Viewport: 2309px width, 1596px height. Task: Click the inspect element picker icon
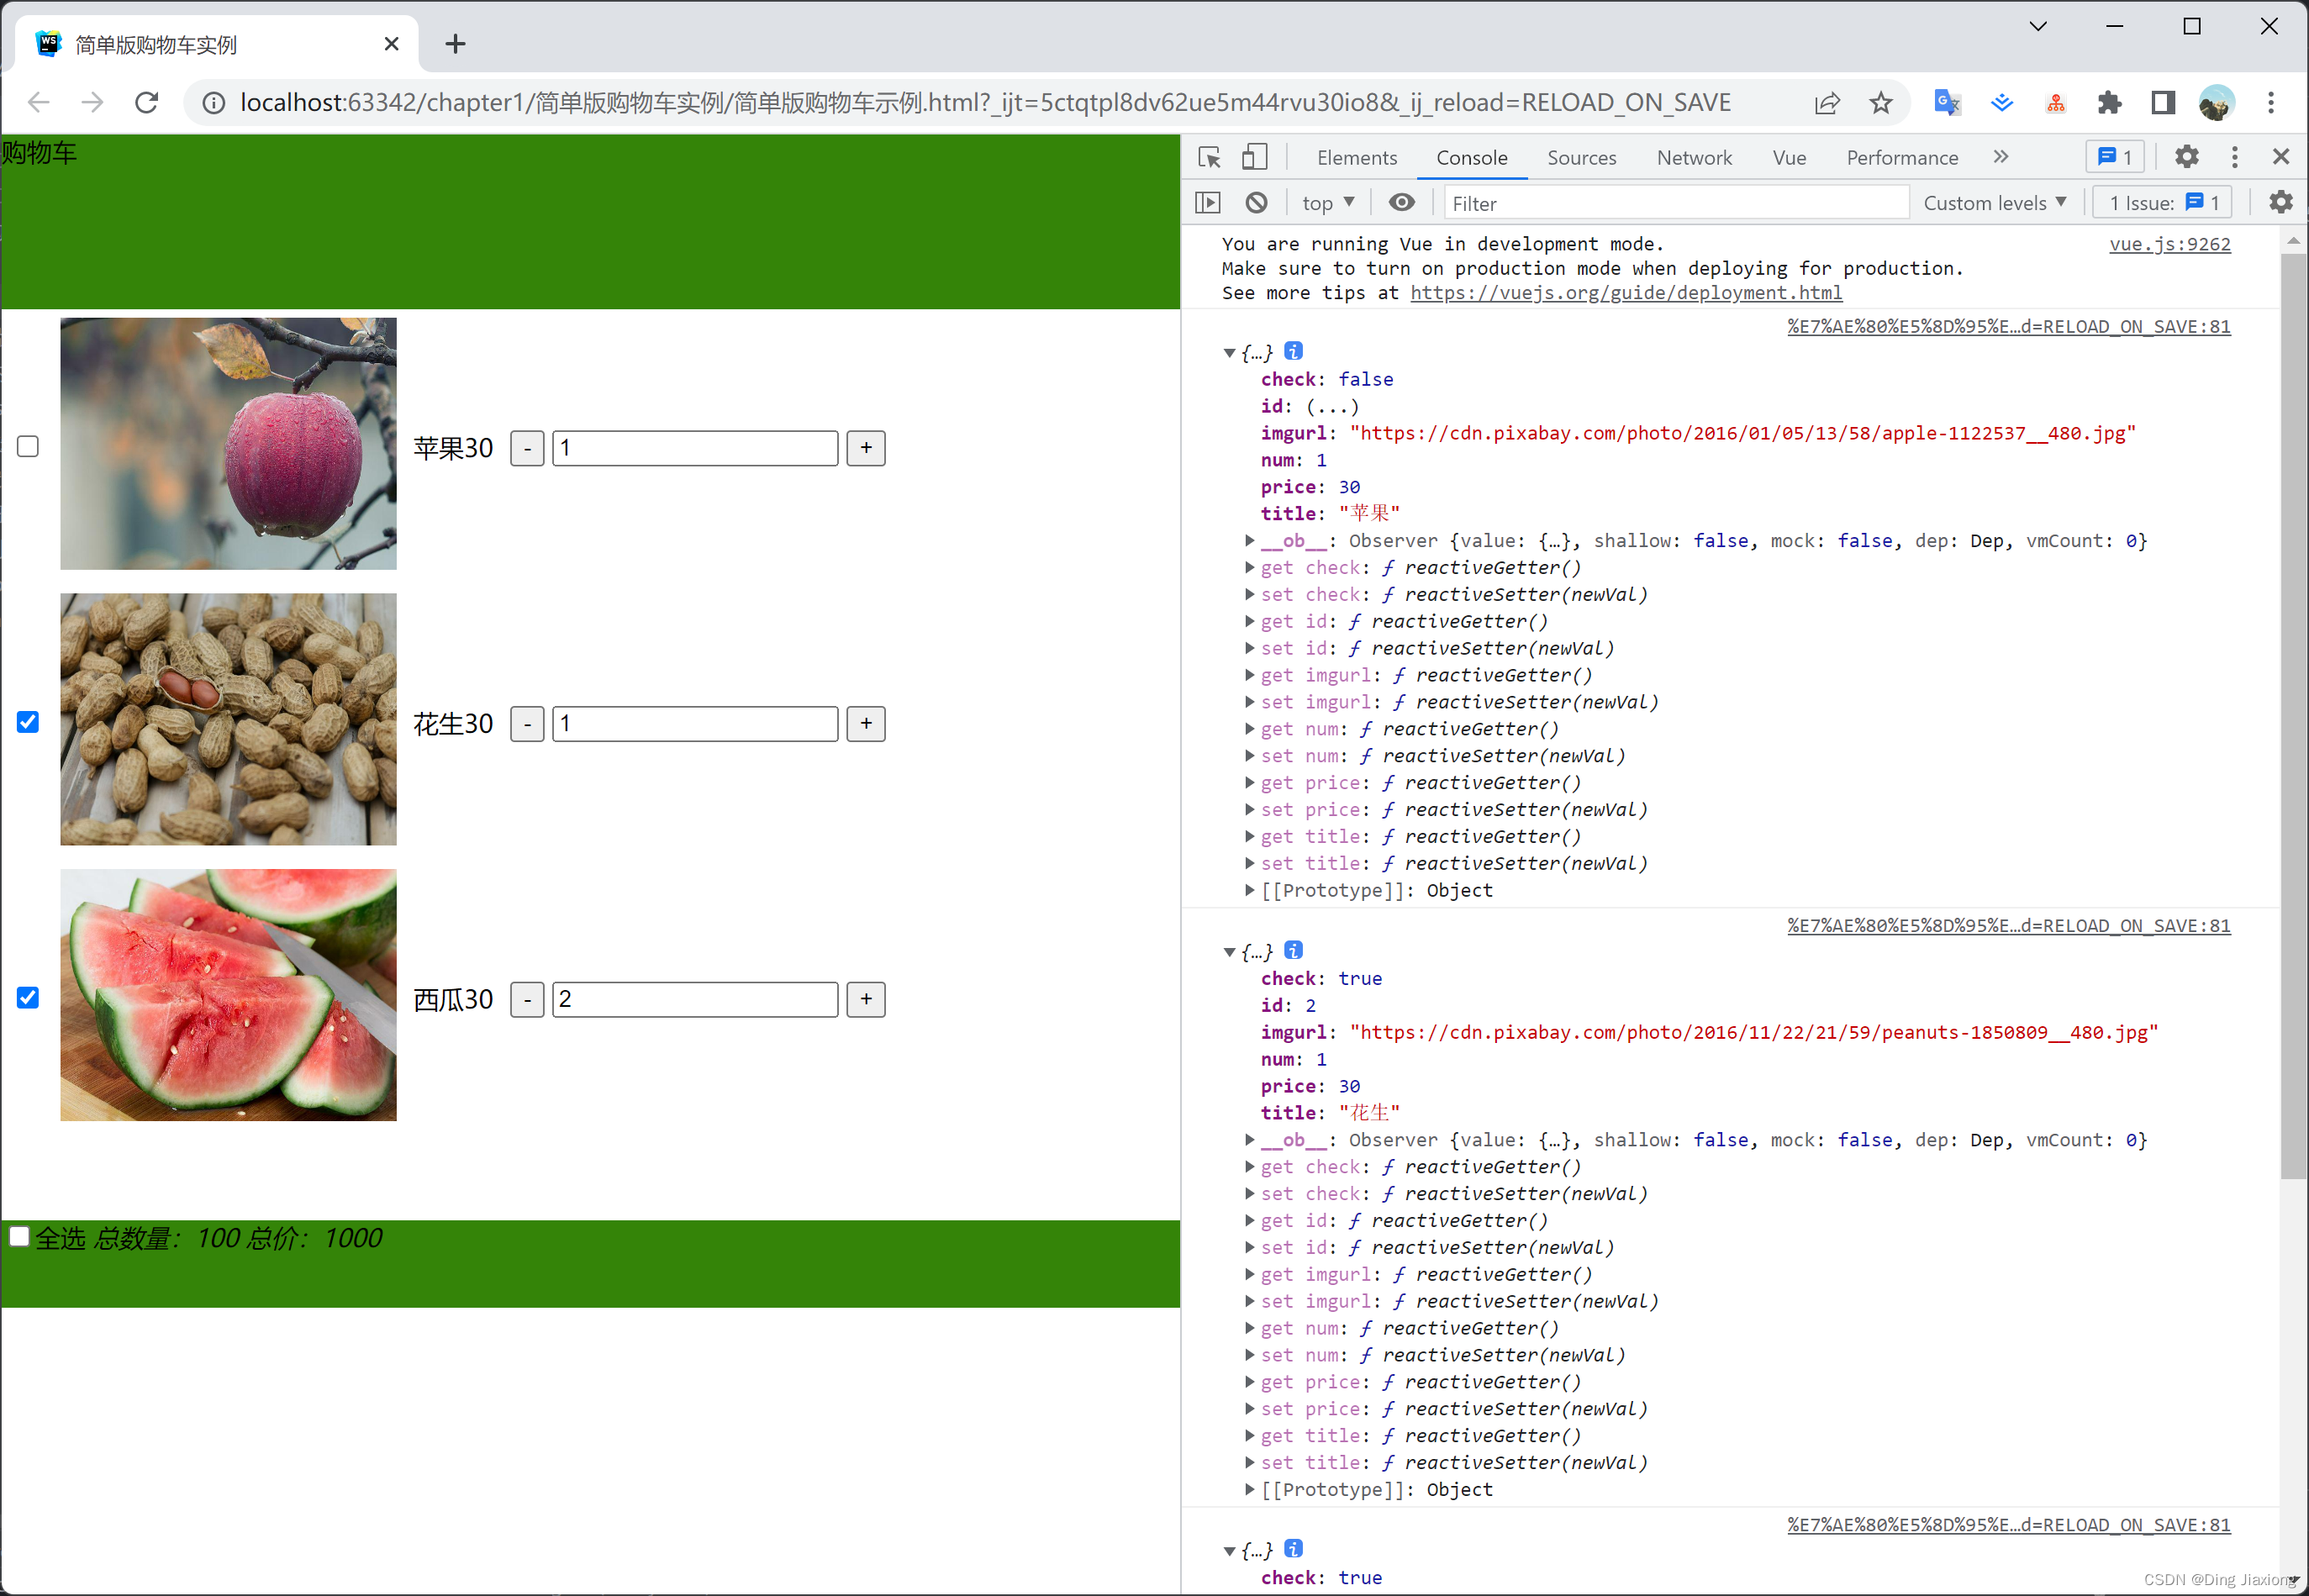[x=1209, y=157]
